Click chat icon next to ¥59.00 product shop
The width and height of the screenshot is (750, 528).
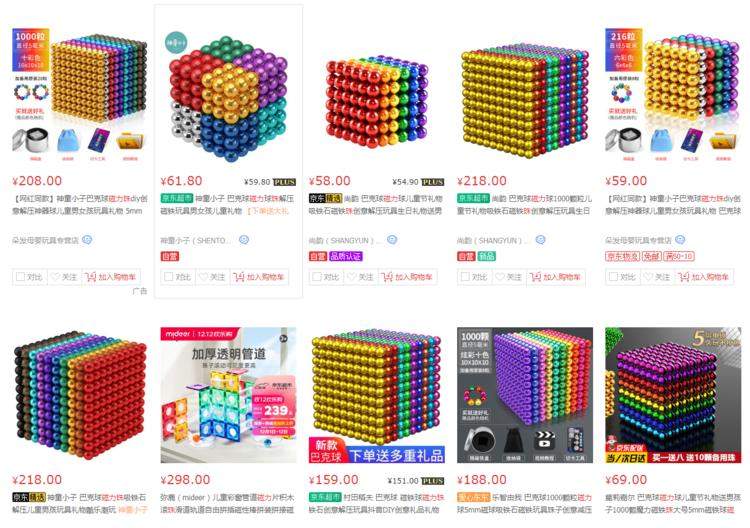pos(680,240)
